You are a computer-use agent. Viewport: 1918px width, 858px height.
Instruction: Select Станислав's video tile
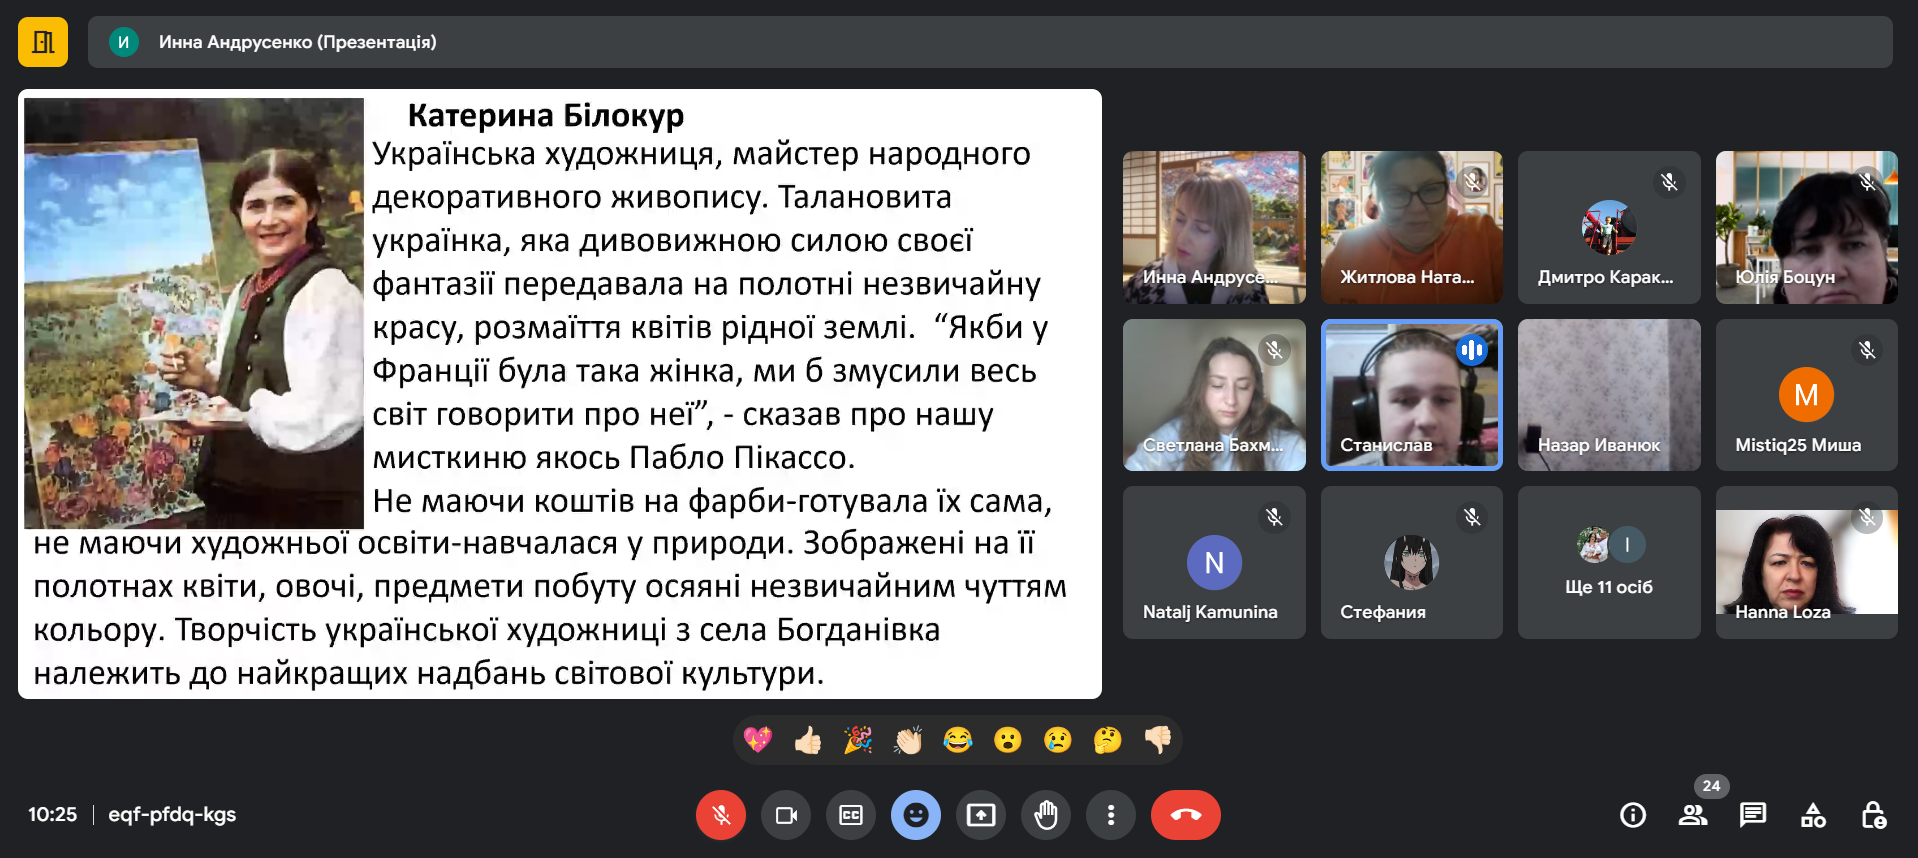1411,395
